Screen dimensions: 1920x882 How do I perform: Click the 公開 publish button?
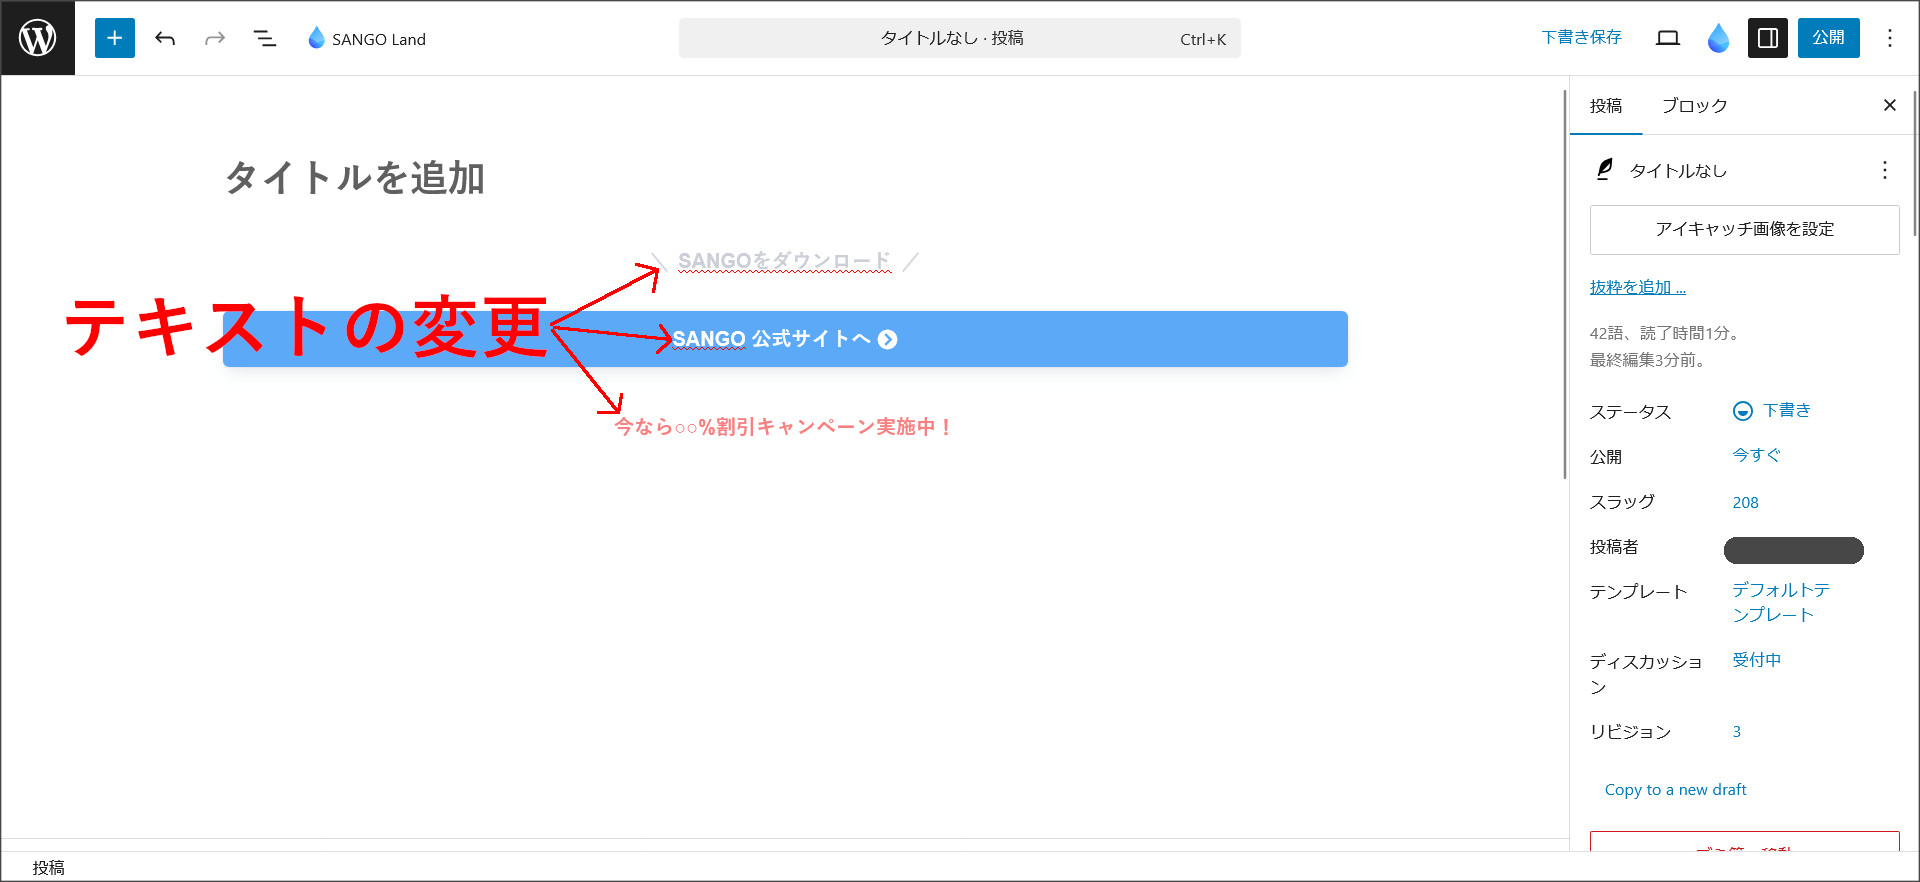point(1828,38)
